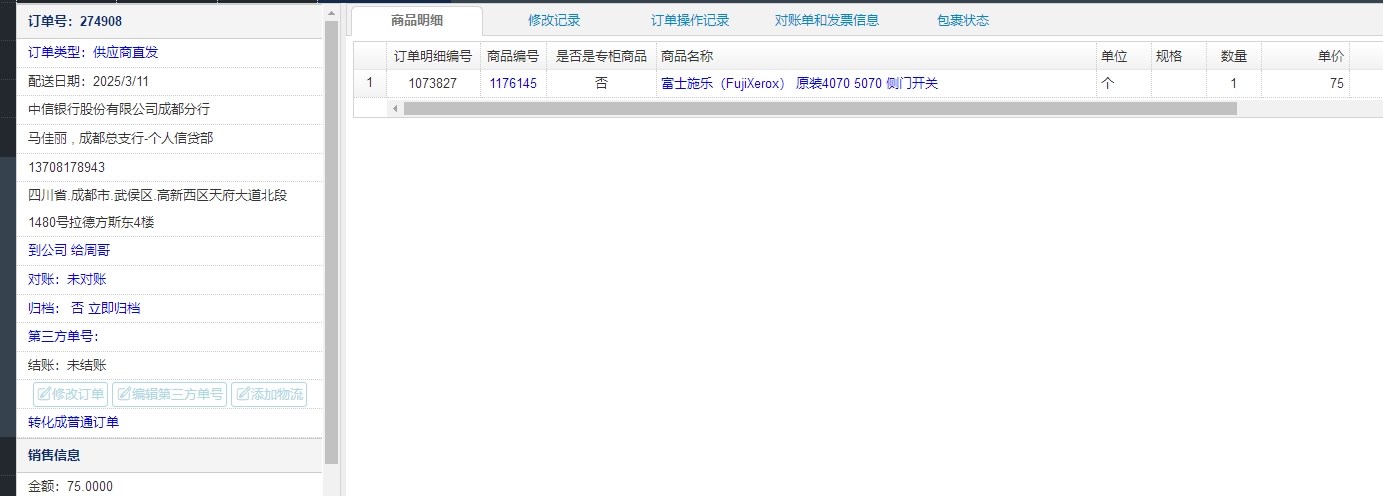Click the 立即归档 link
The image size is (1383, 496).
coord(114,308)
